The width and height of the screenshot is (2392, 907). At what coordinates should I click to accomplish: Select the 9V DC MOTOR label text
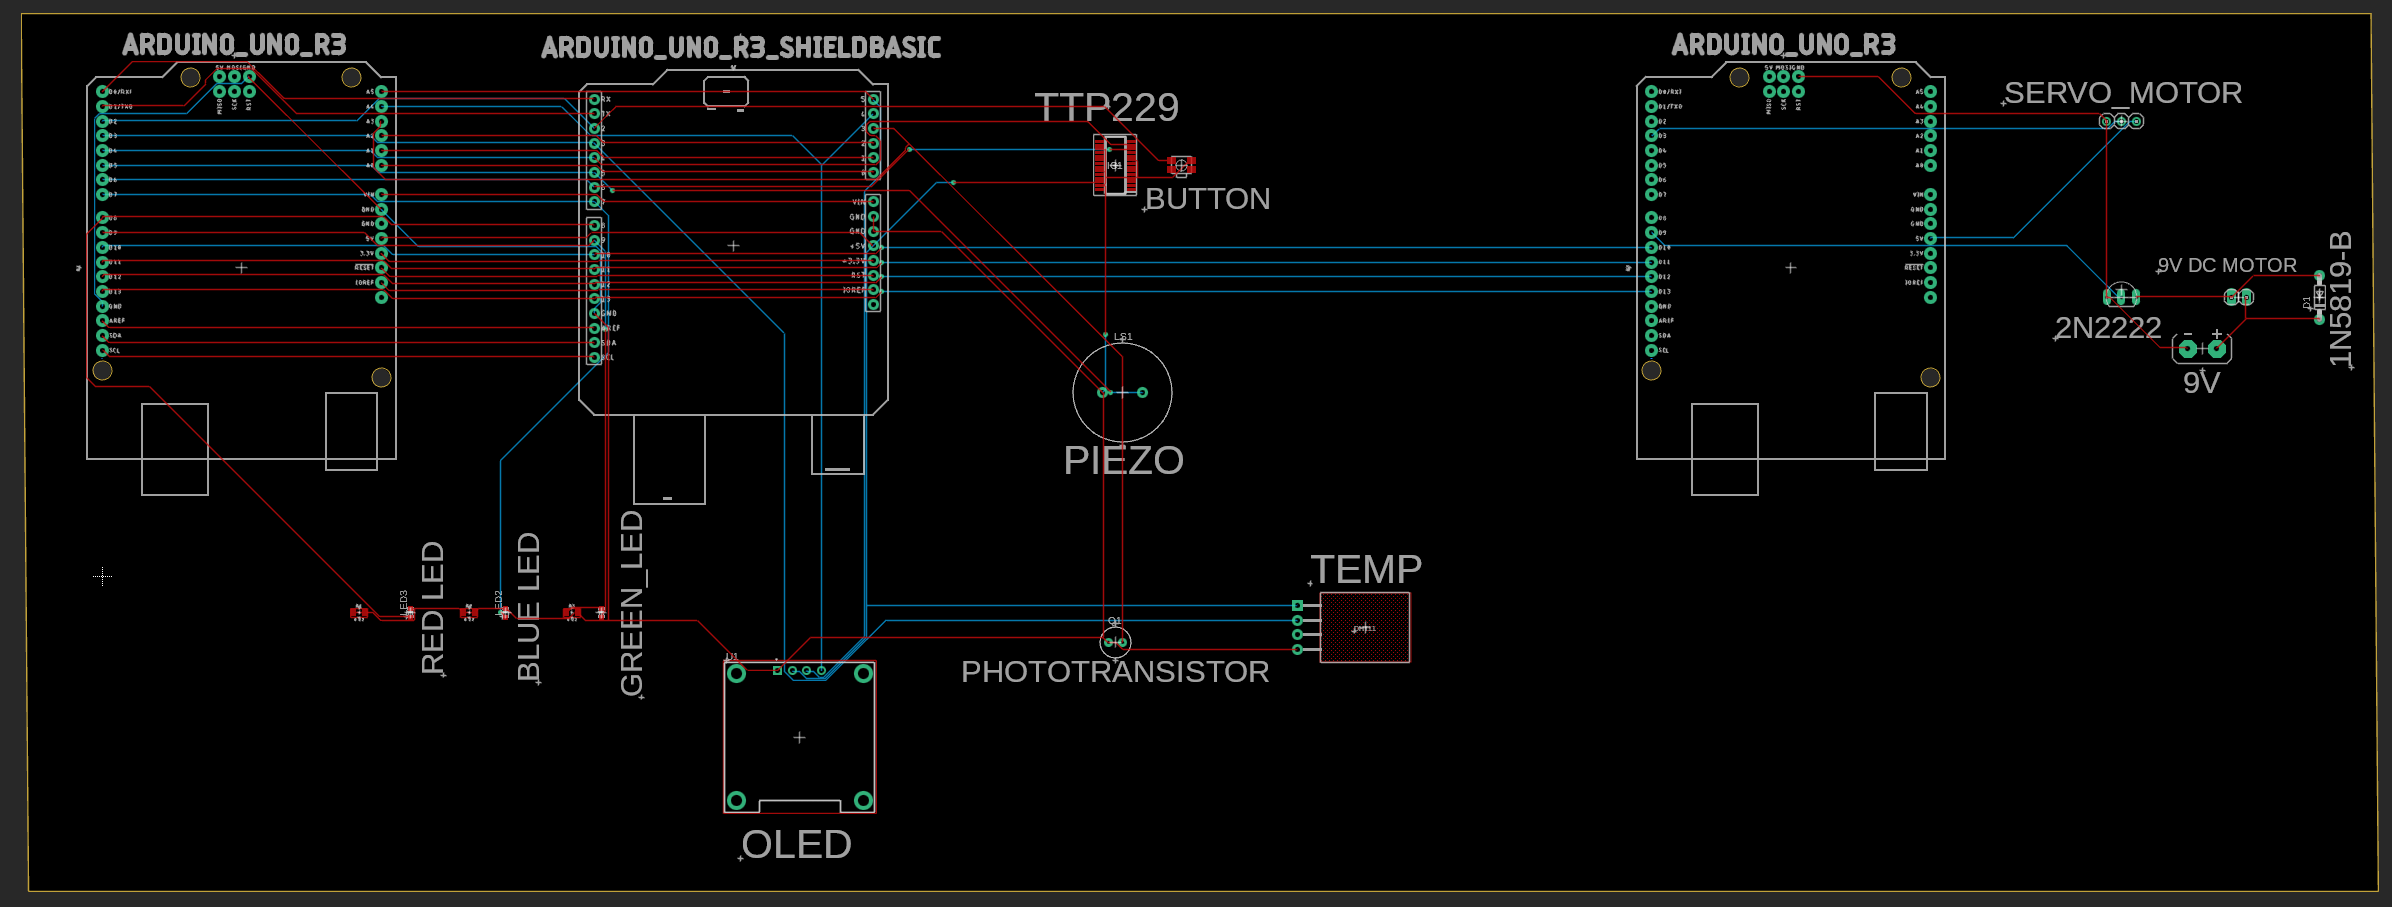point(2227,264)
